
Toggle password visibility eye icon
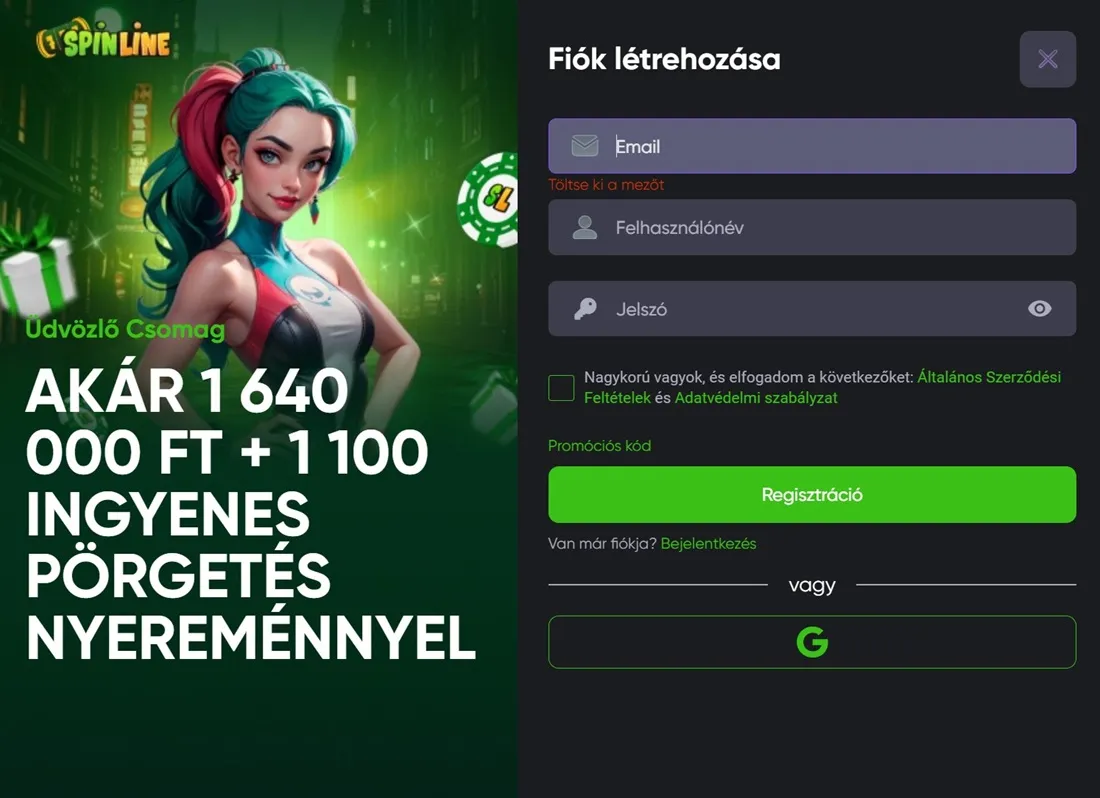[x=1040, y=309]
